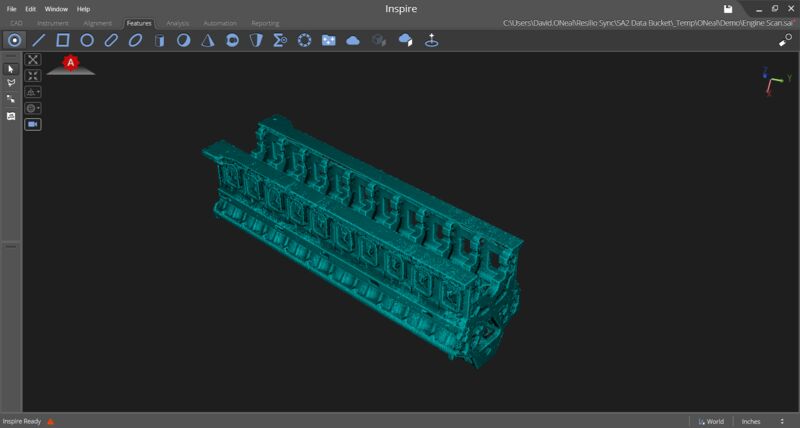Toggle the camera view button
Screen dimensions: 800x428
click(x=33, y=124)
